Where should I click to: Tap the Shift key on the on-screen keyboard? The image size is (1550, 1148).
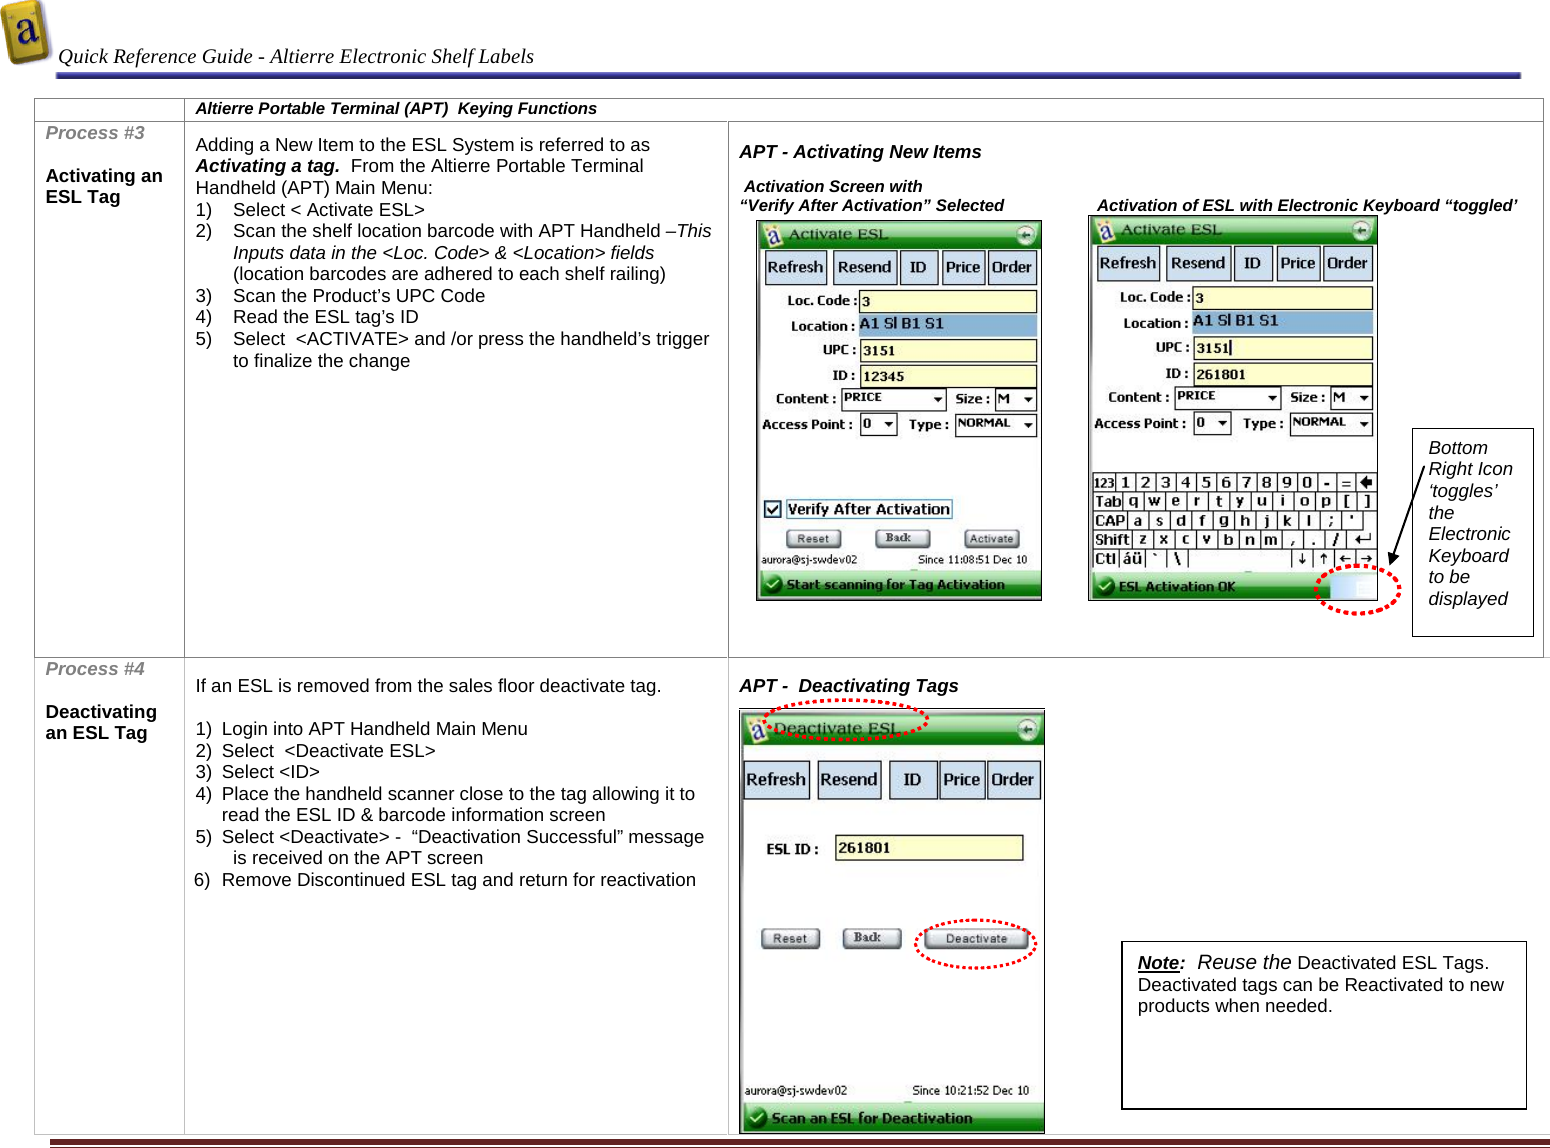point(1112,539)
